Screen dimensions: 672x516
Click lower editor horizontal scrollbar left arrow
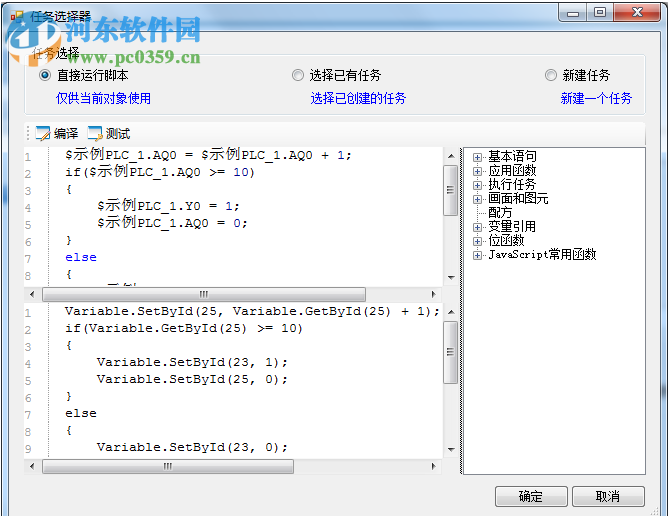(x=32, y=466)
